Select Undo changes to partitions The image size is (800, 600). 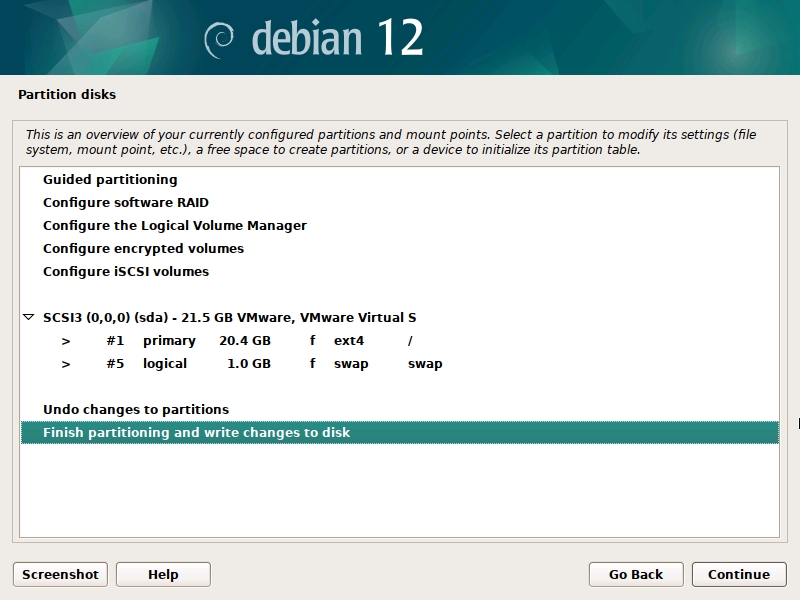(x=136, y=410)
